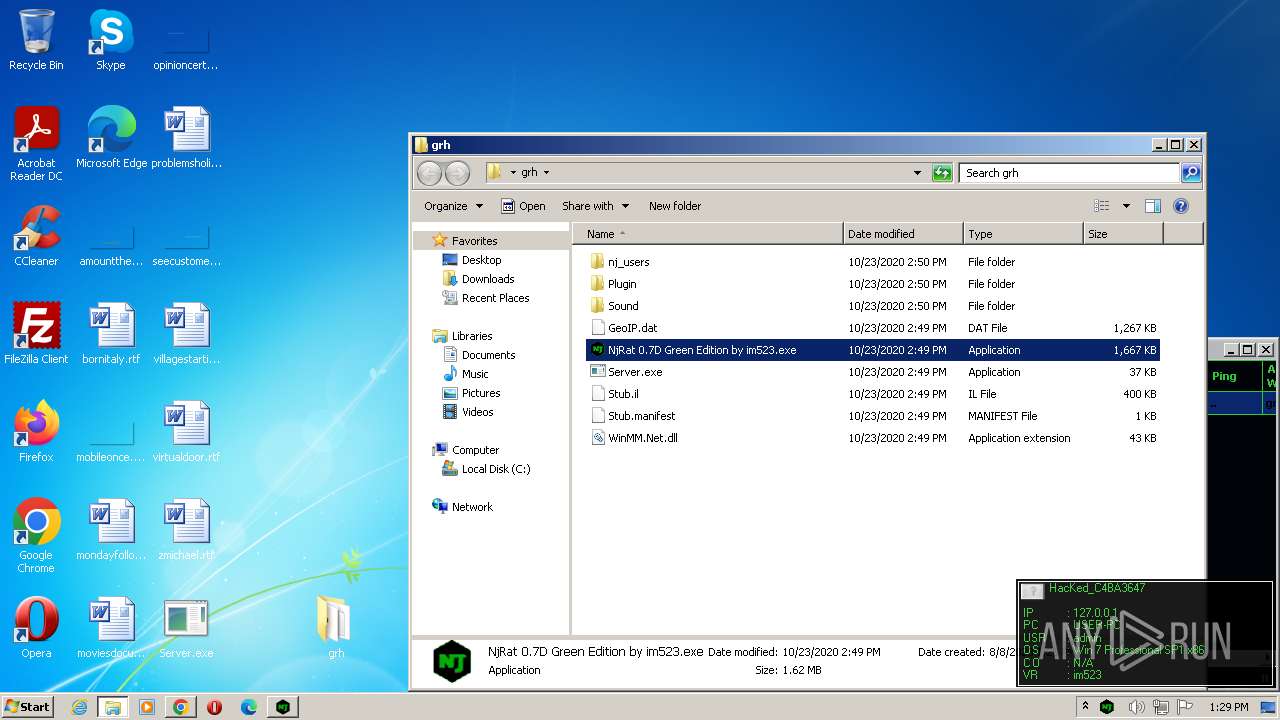Screen dimensions: 1280x720
Task: Select Server.exe icon on desktop
Action: coord(186,628)
